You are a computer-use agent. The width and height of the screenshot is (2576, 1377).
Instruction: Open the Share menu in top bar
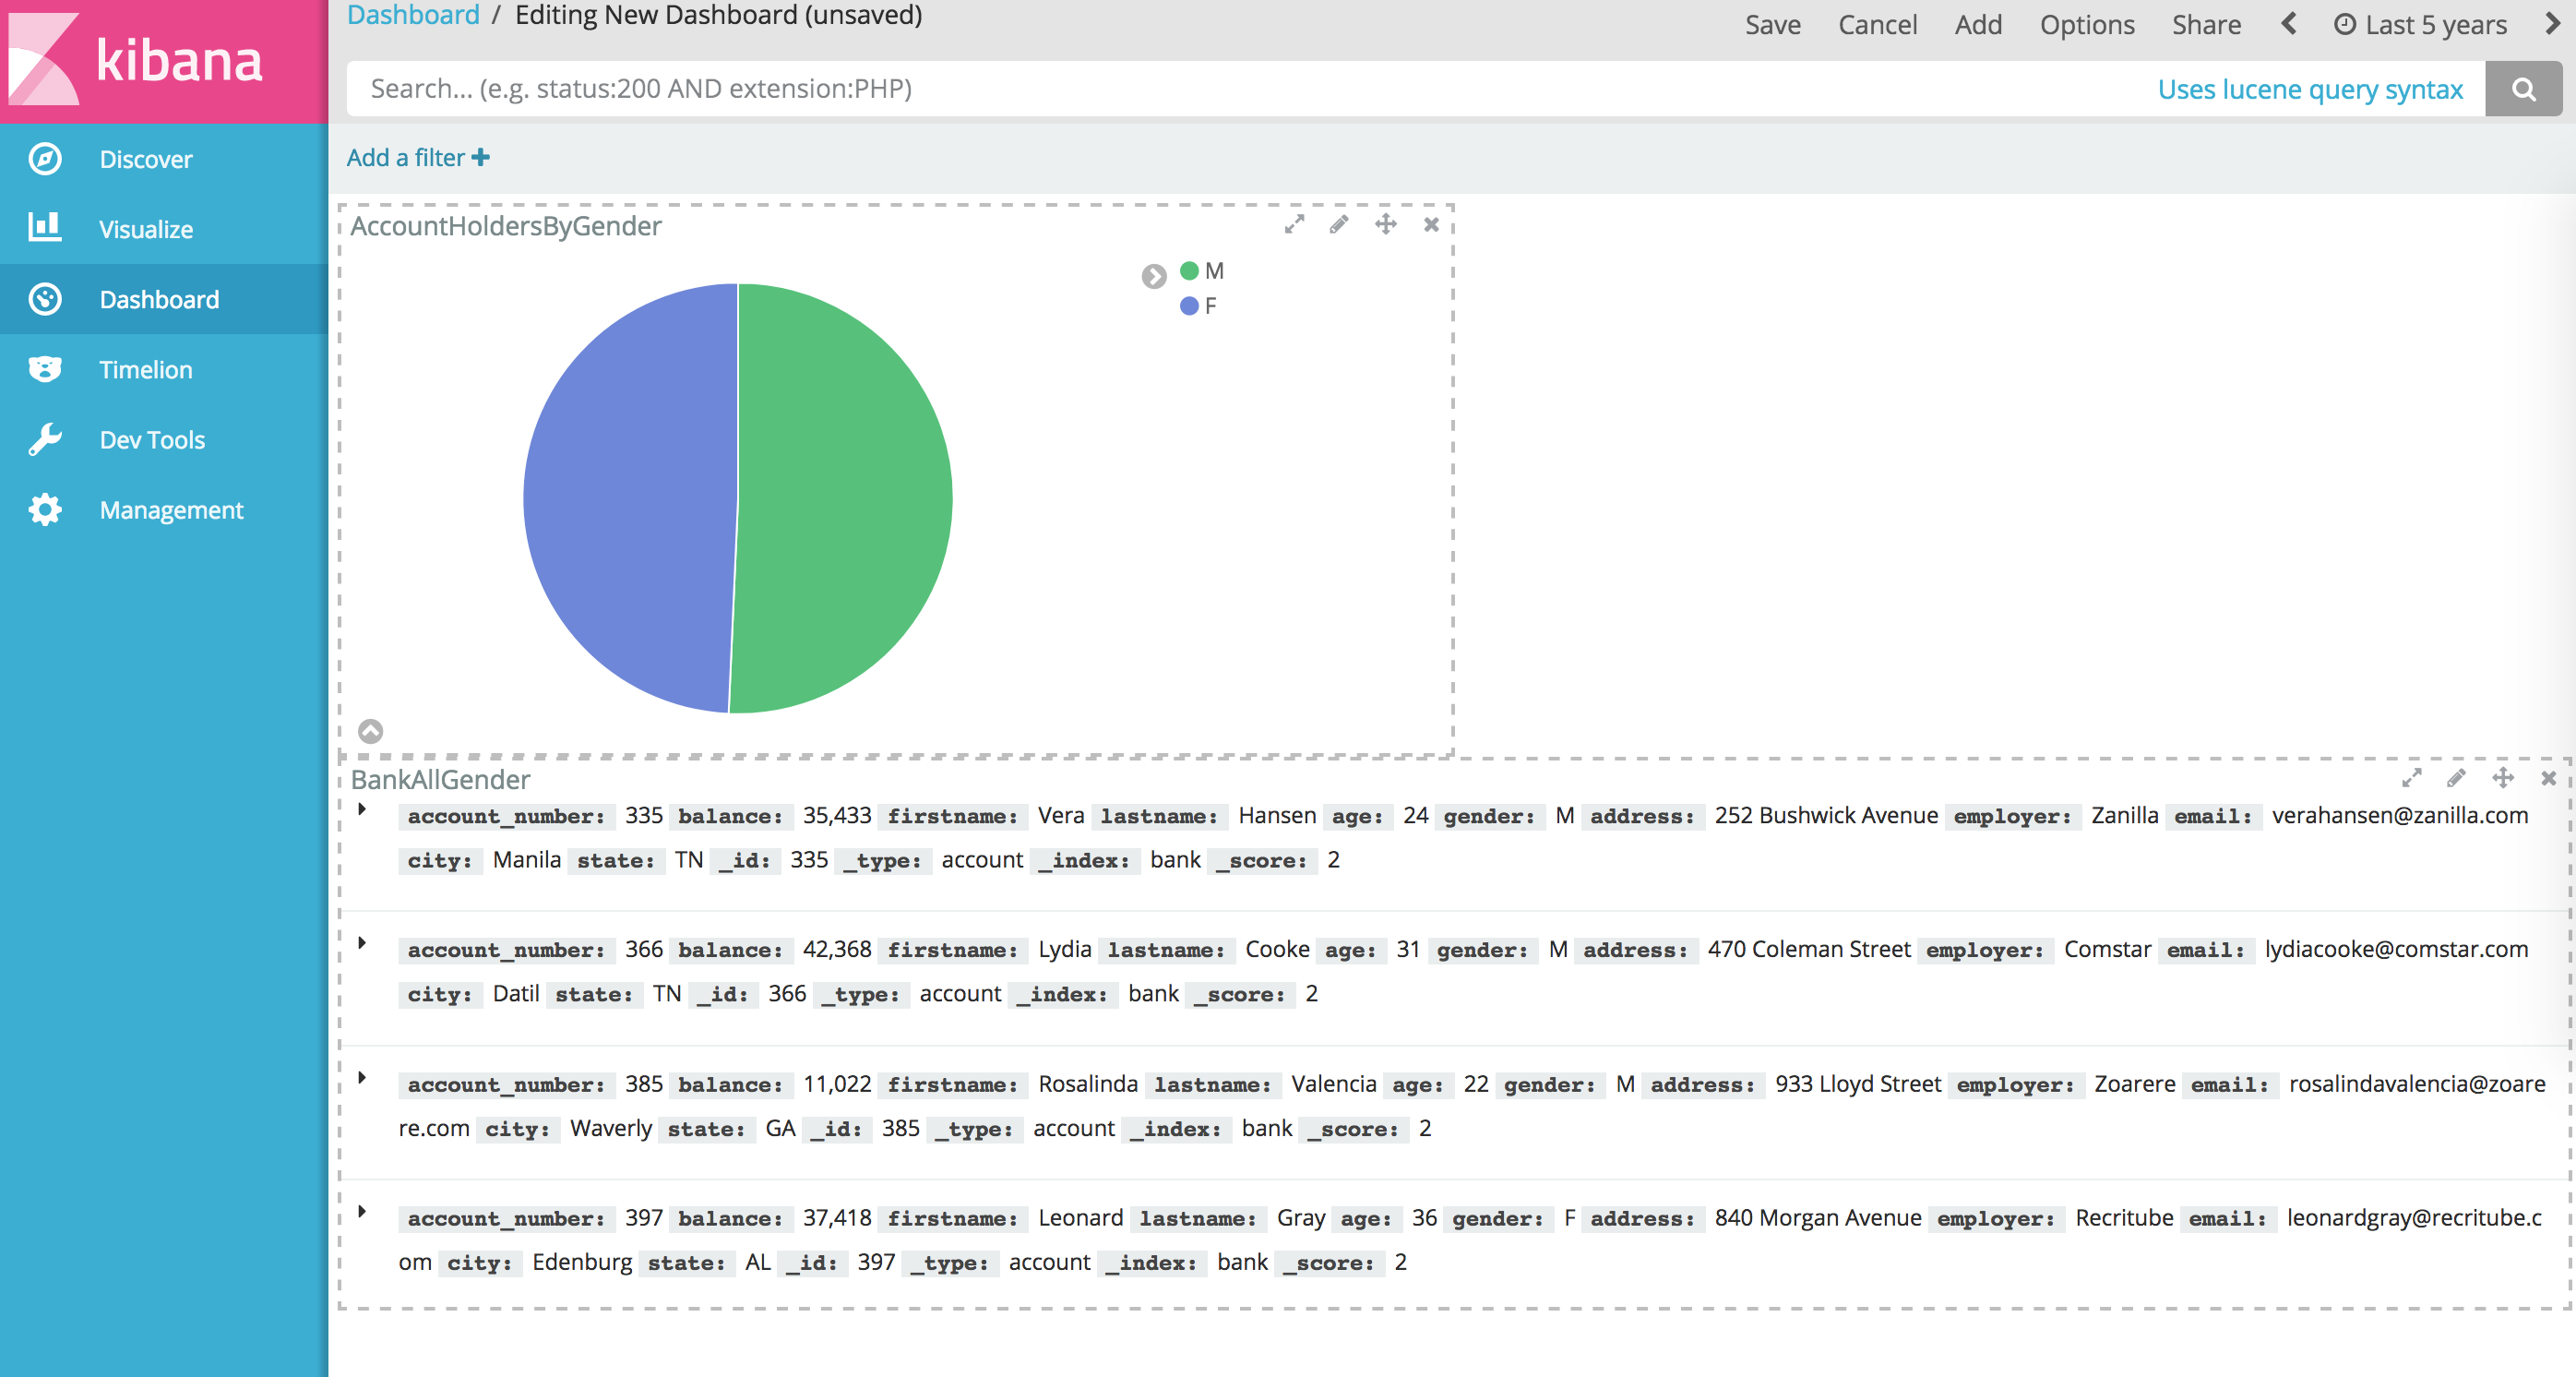point(2205,25)
